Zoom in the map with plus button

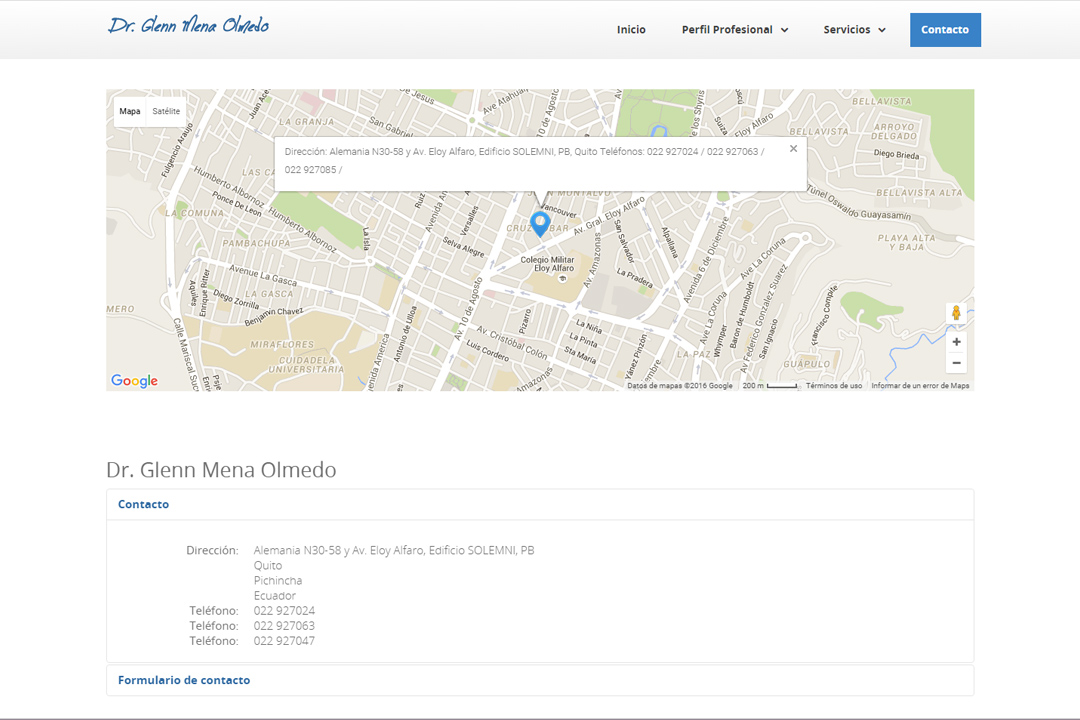[956, 342]
